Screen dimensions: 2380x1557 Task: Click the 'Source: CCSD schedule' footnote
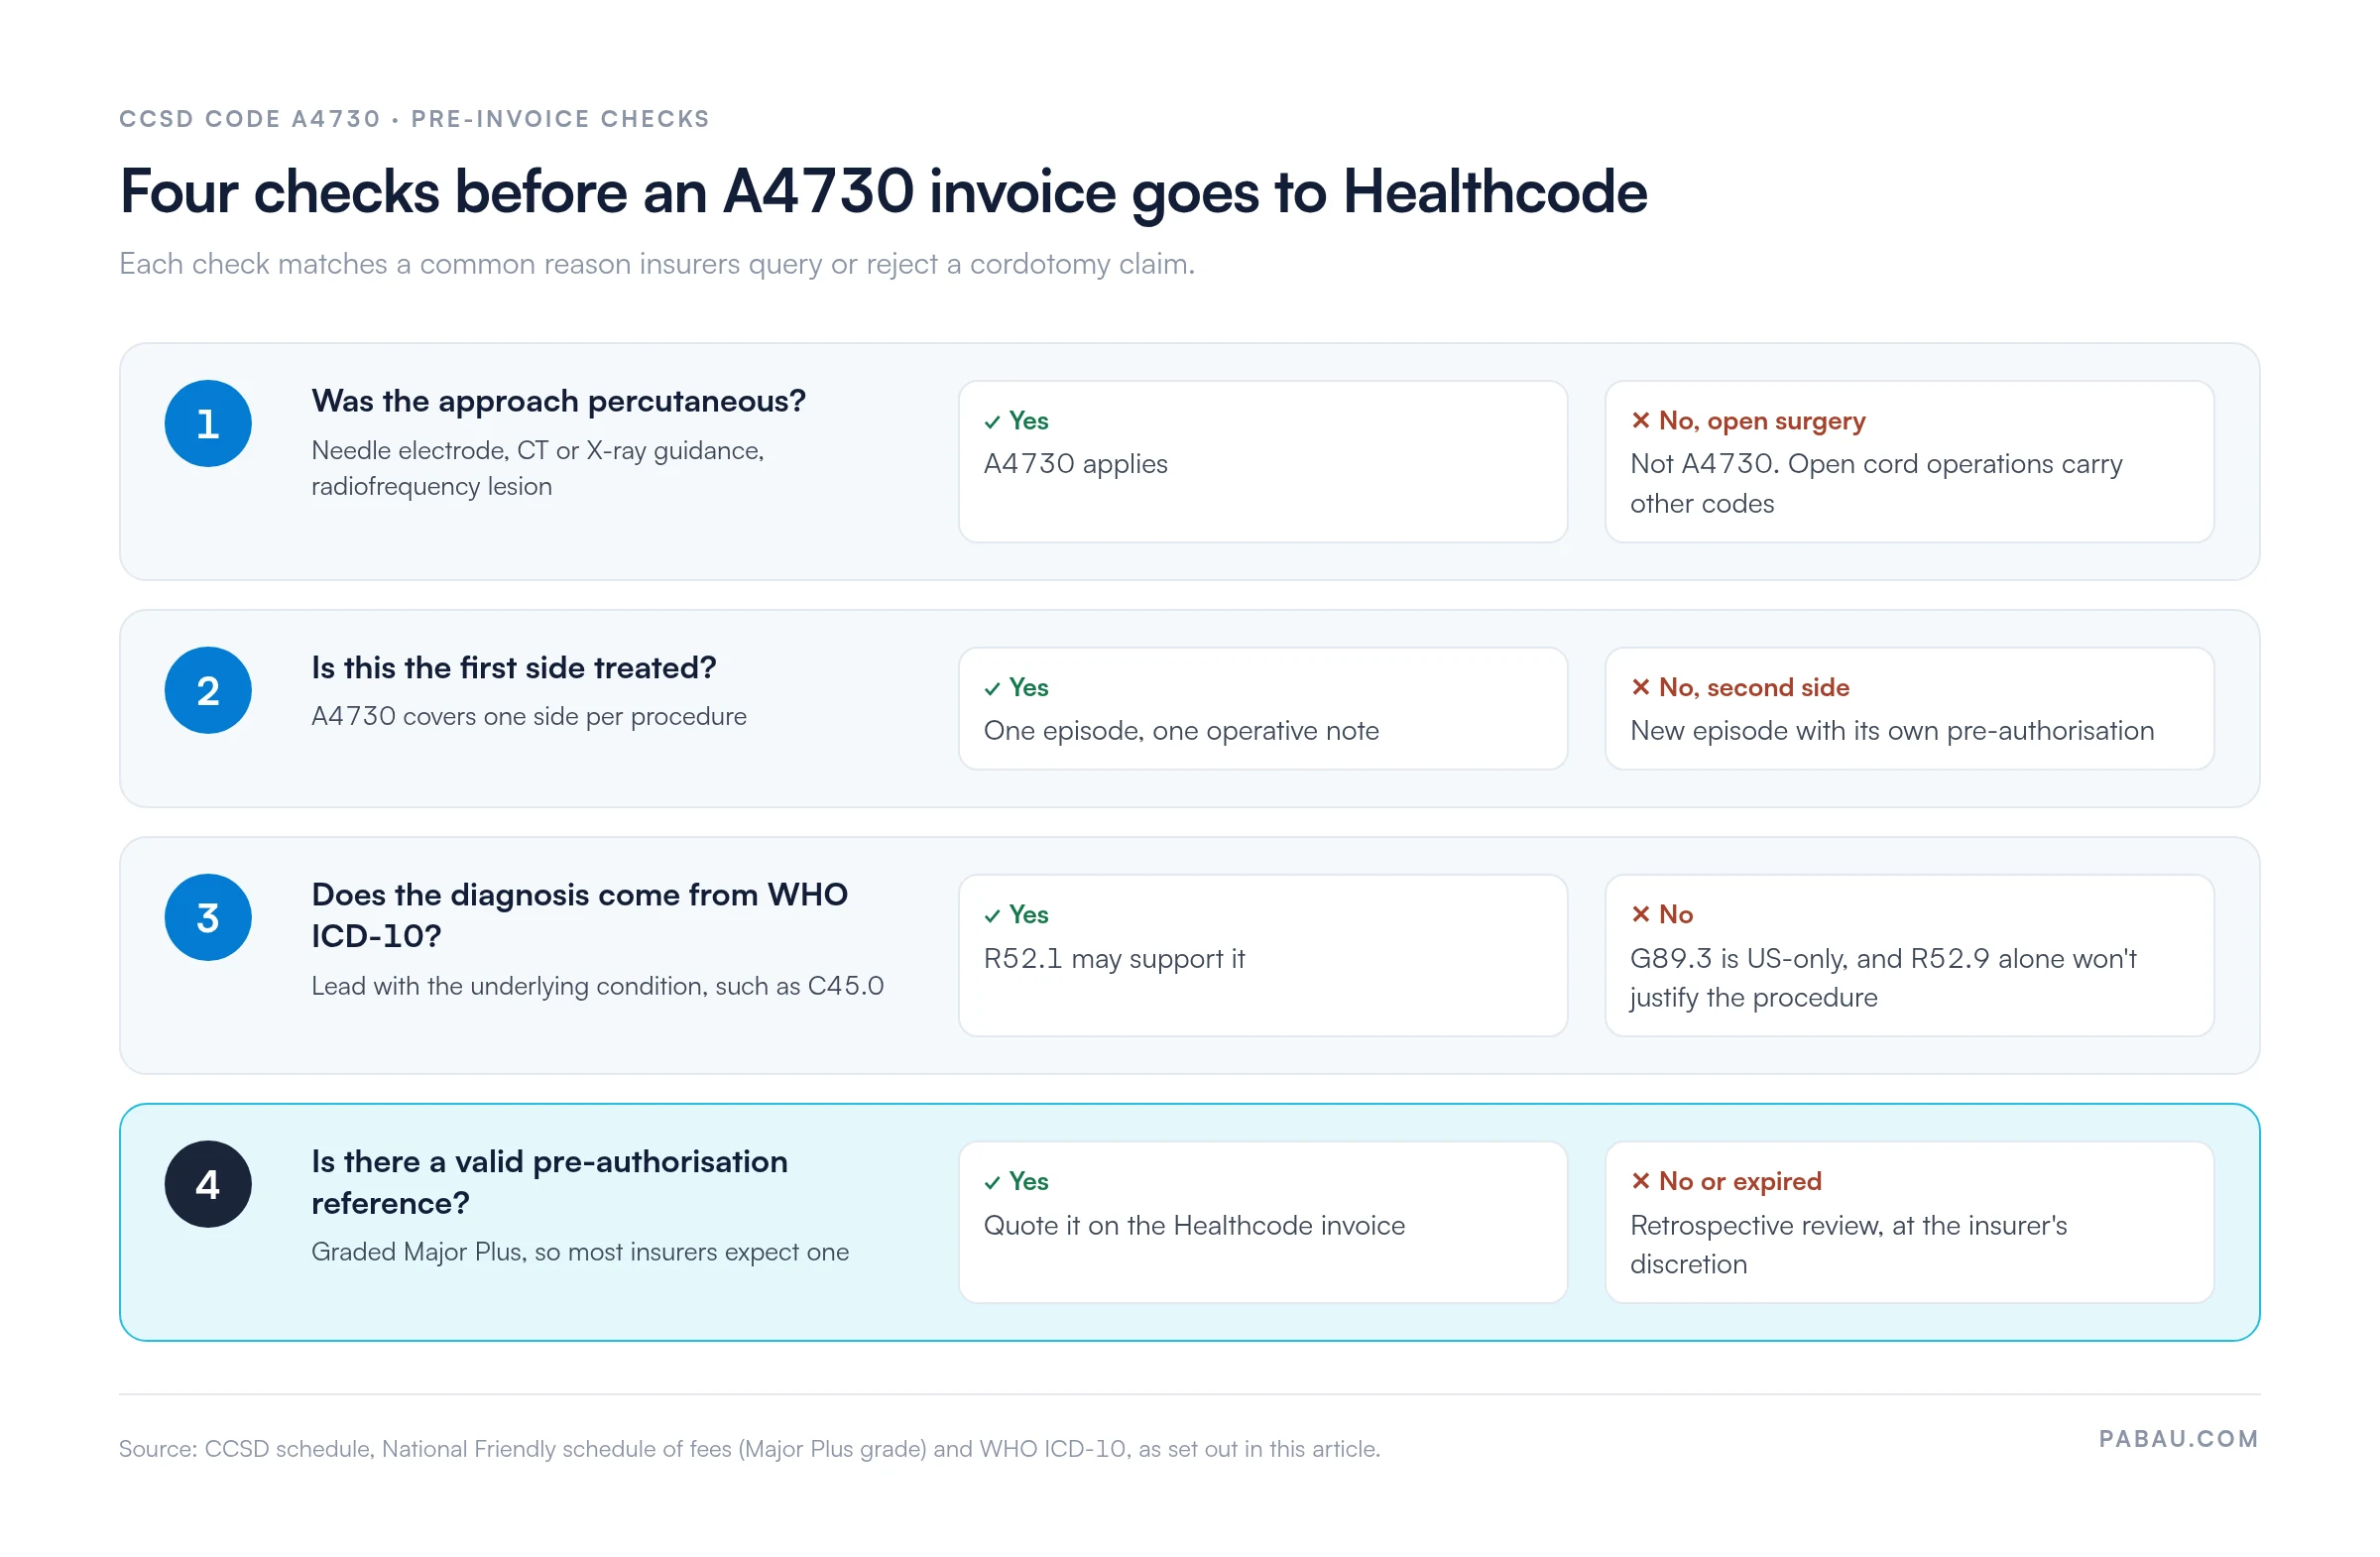click(x=749, y=1449)
